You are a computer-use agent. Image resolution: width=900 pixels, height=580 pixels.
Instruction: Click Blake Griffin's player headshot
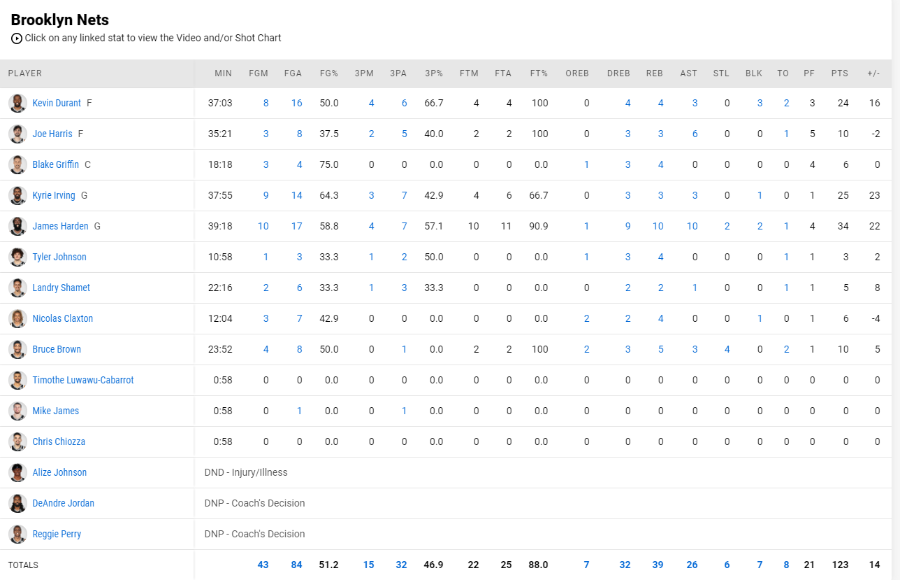coord(18,165)
